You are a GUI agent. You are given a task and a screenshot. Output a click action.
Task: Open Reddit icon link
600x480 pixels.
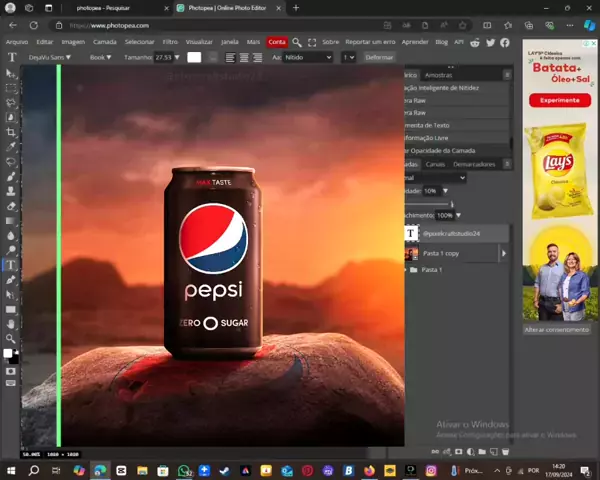point(475,42)
